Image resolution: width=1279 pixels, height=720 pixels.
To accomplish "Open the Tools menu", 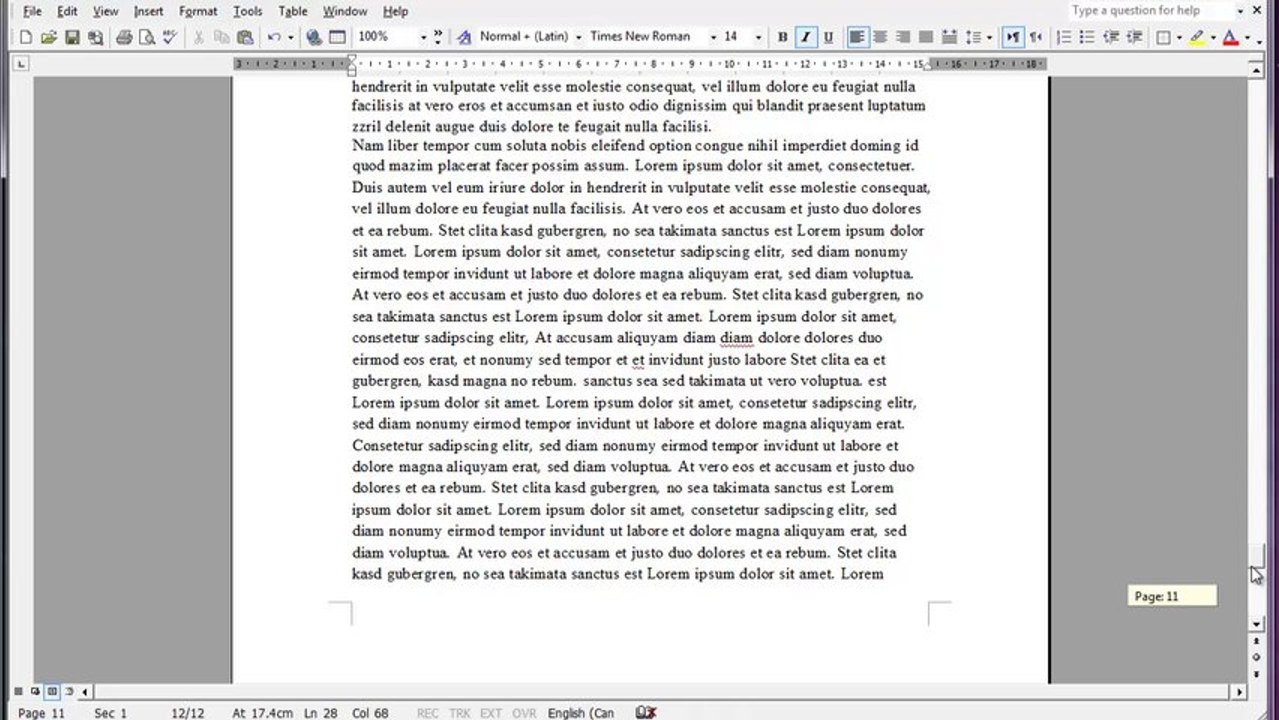I will pyautogui.click(x=247, y=11).
